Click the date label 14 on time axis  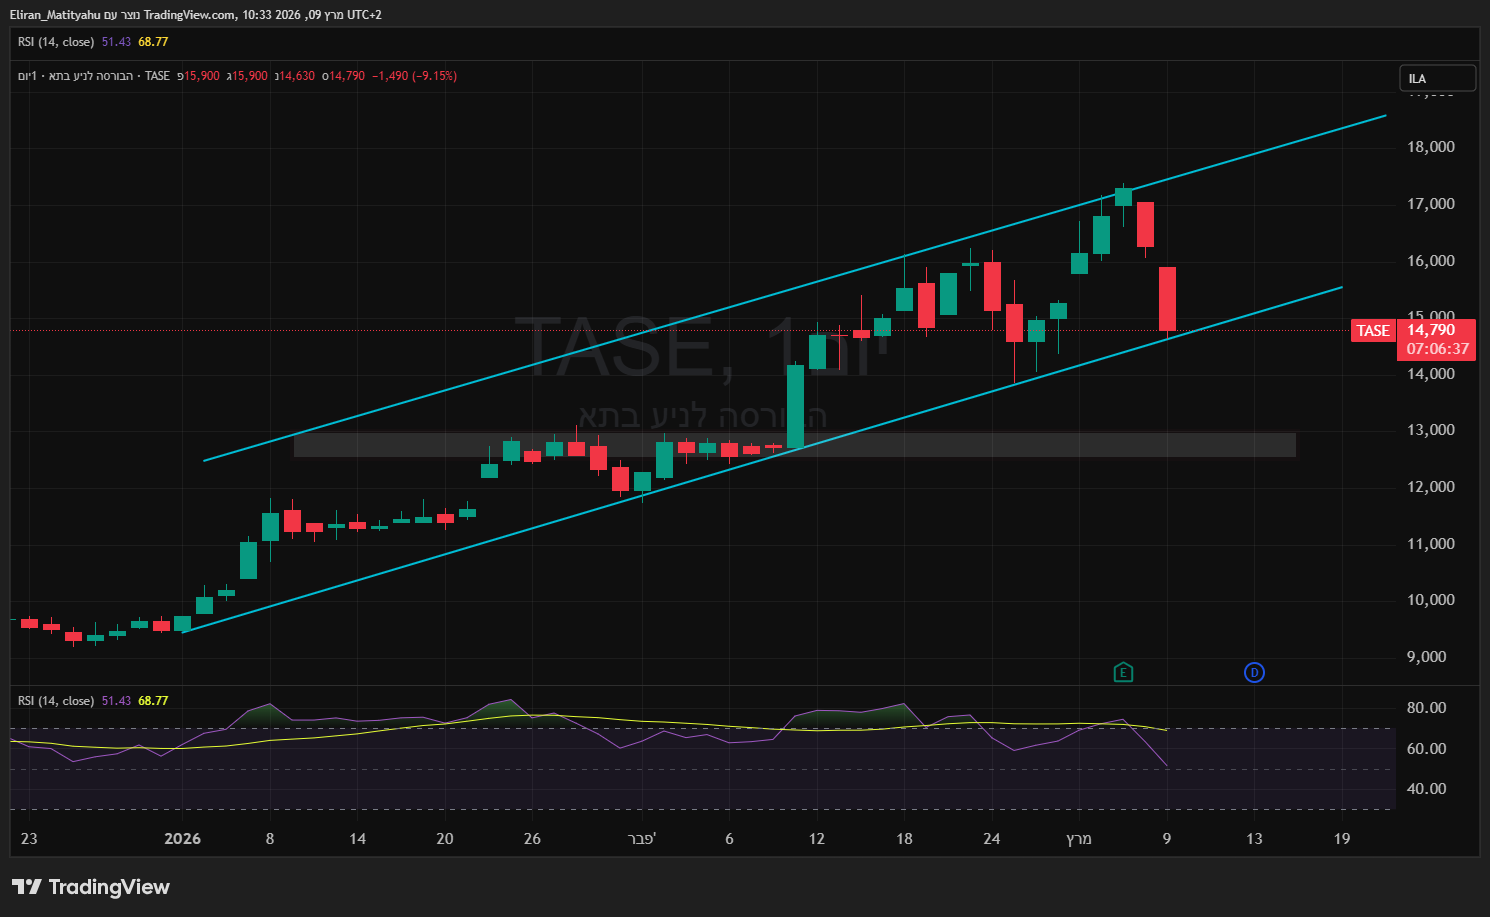357,839
